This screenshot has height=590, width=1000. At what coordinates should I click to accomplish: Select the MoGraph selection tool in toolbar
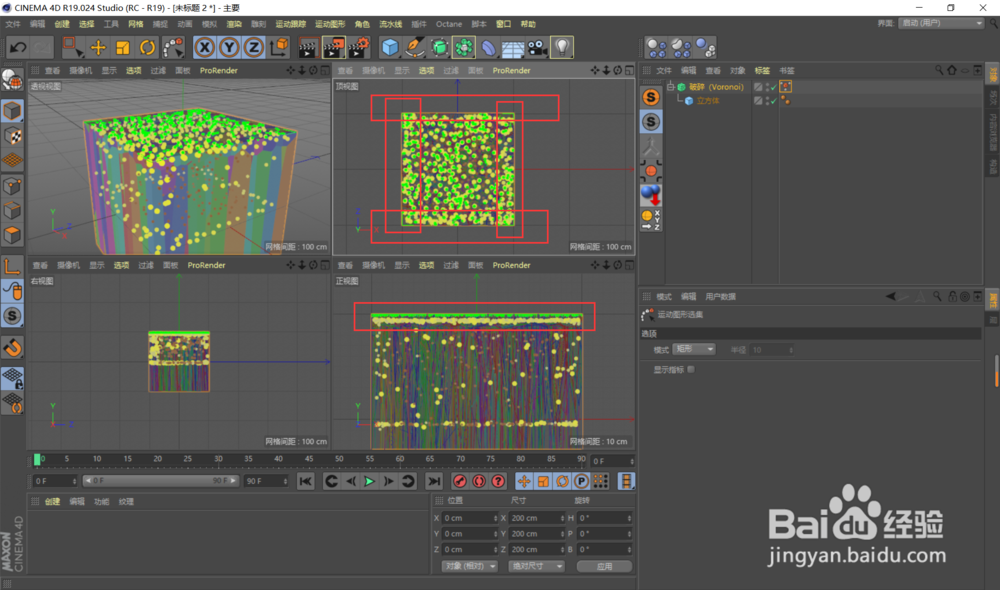click(x=173, y=48)
